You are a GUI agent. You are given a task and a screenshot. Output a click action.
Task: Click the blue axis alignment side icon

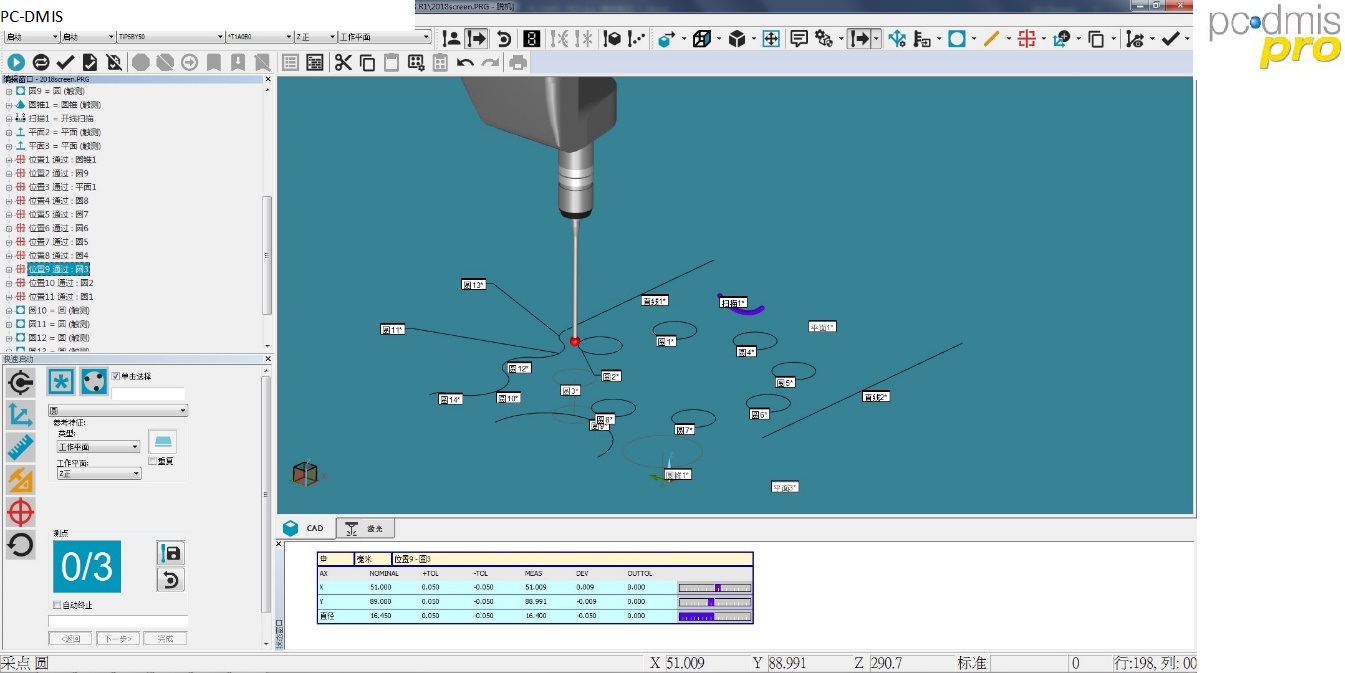click(20, 415)
